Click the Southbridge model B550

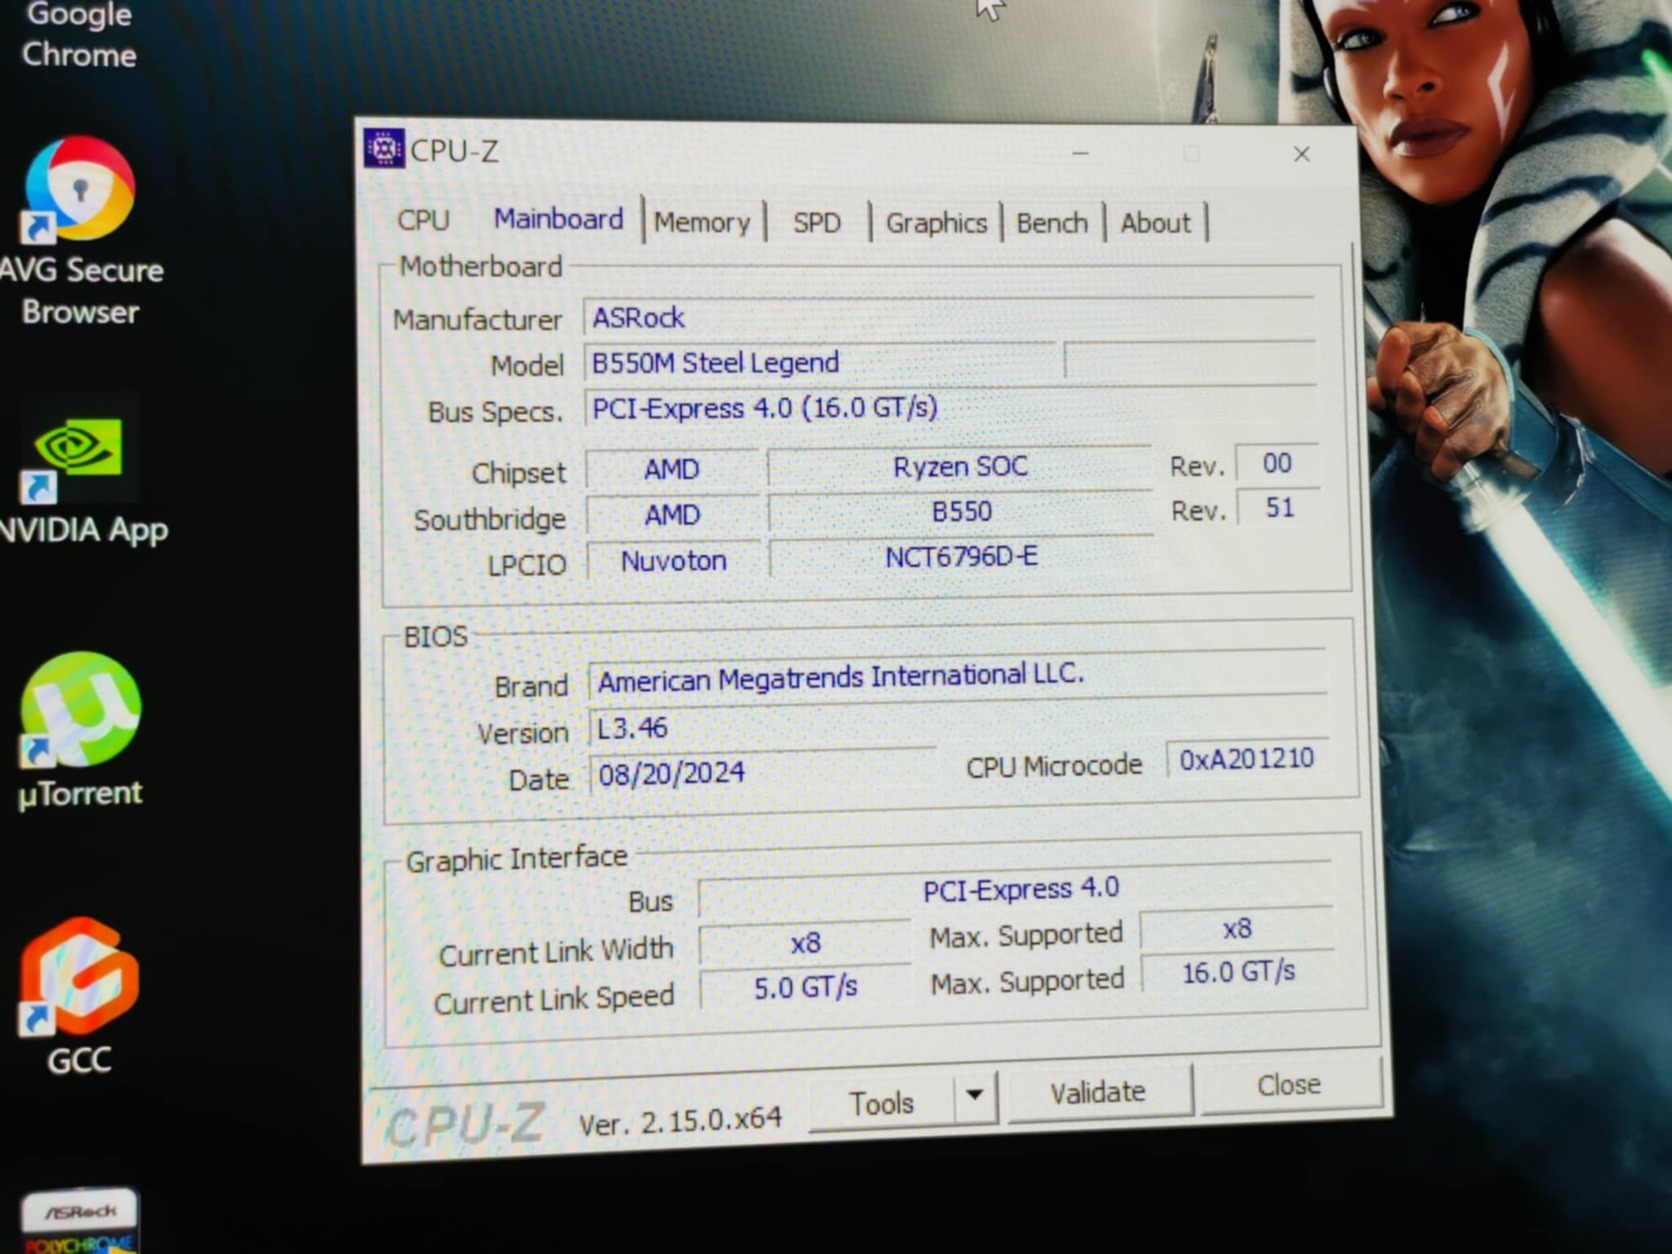click(x=961, y=512)
